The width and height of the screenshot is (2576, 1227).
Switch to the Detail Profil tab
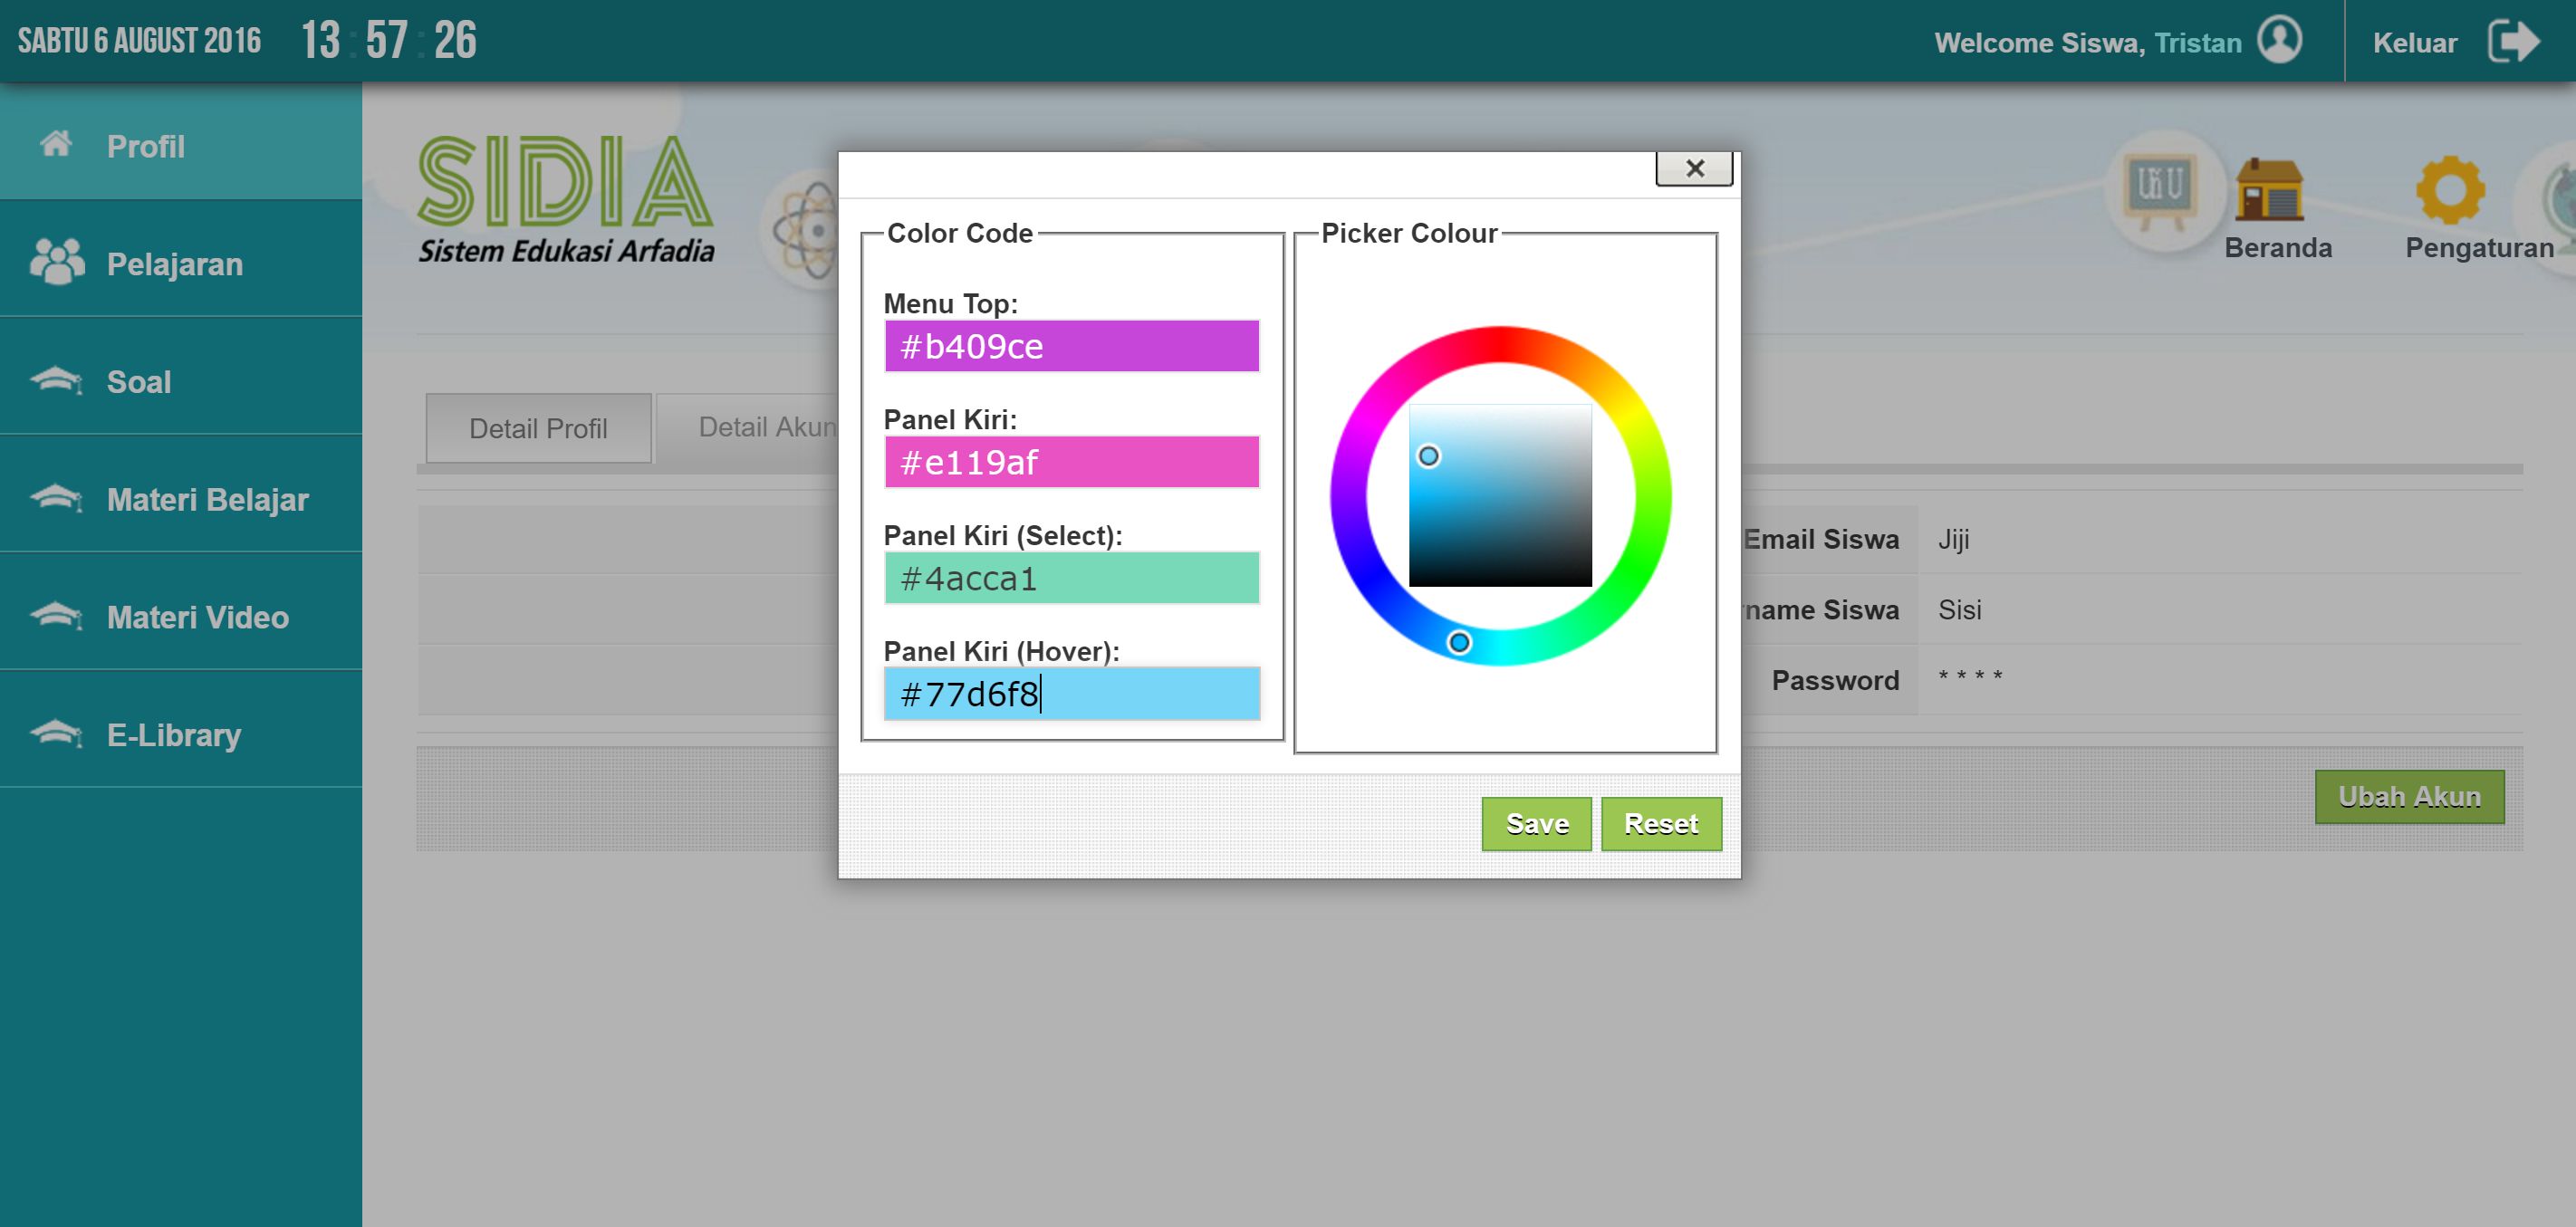(x=538, y=428)
